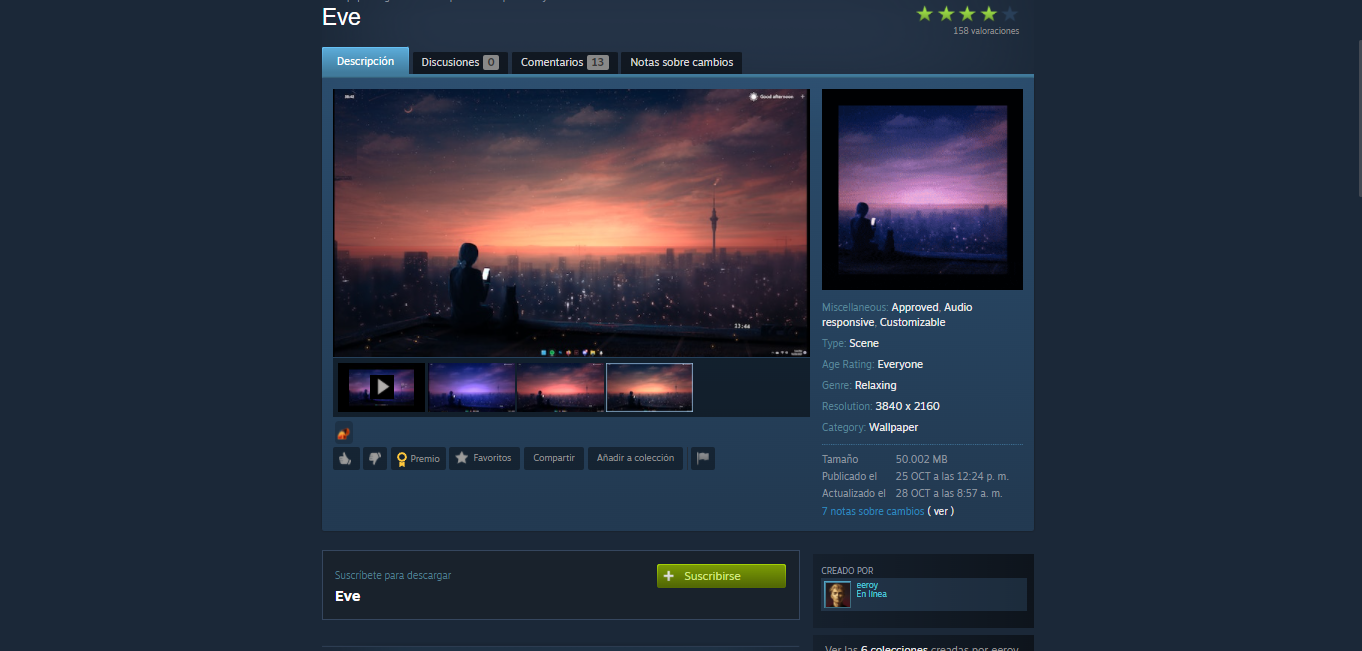The height and width of the screenshot is (651, 1362).
Task: Report item with the flag icon
Action: pos(703,458)
